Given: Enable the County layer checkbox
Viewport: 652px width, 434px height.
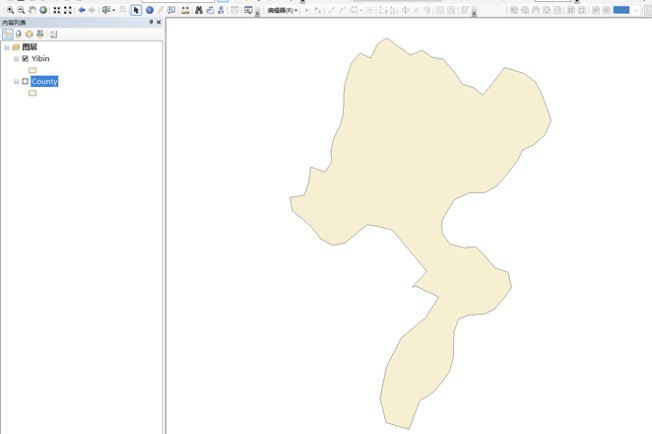Looking at the screenshot, I should [x=25, y=82].
